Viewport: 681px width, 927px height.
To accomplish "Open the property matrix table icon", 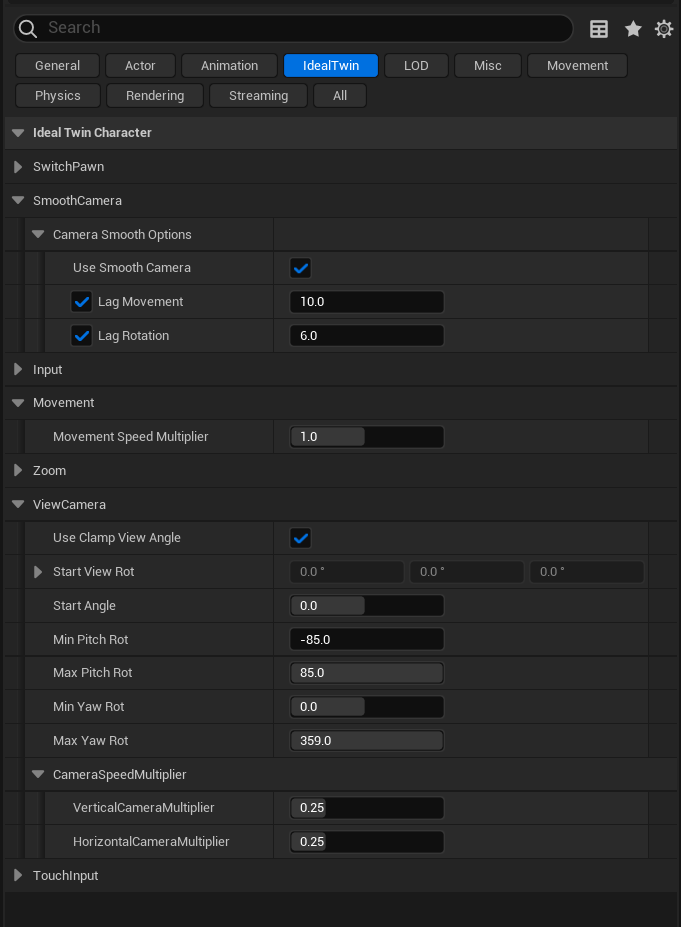I will pyautogui.click(x=599, y=29).
